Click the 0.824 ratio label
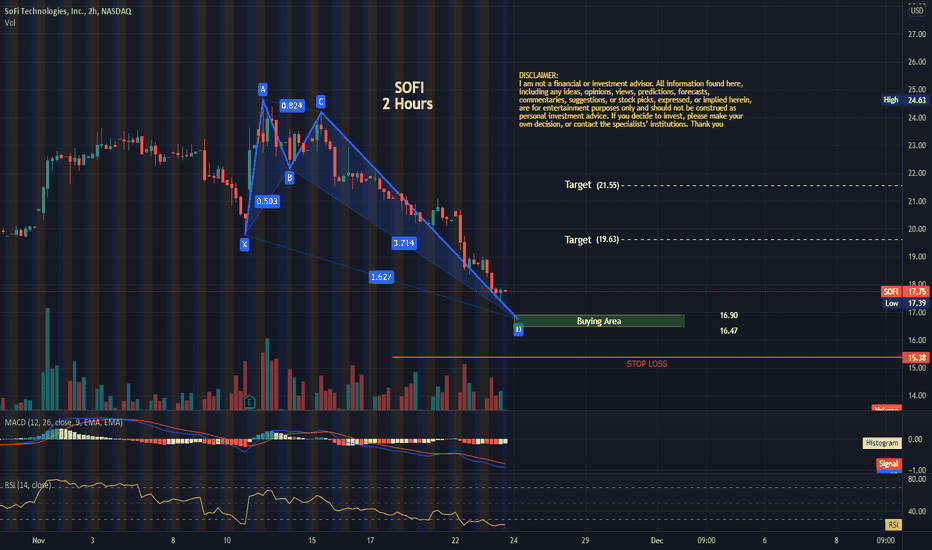Image resolution: width=932 pixels, height=550 pixels. 292,105
